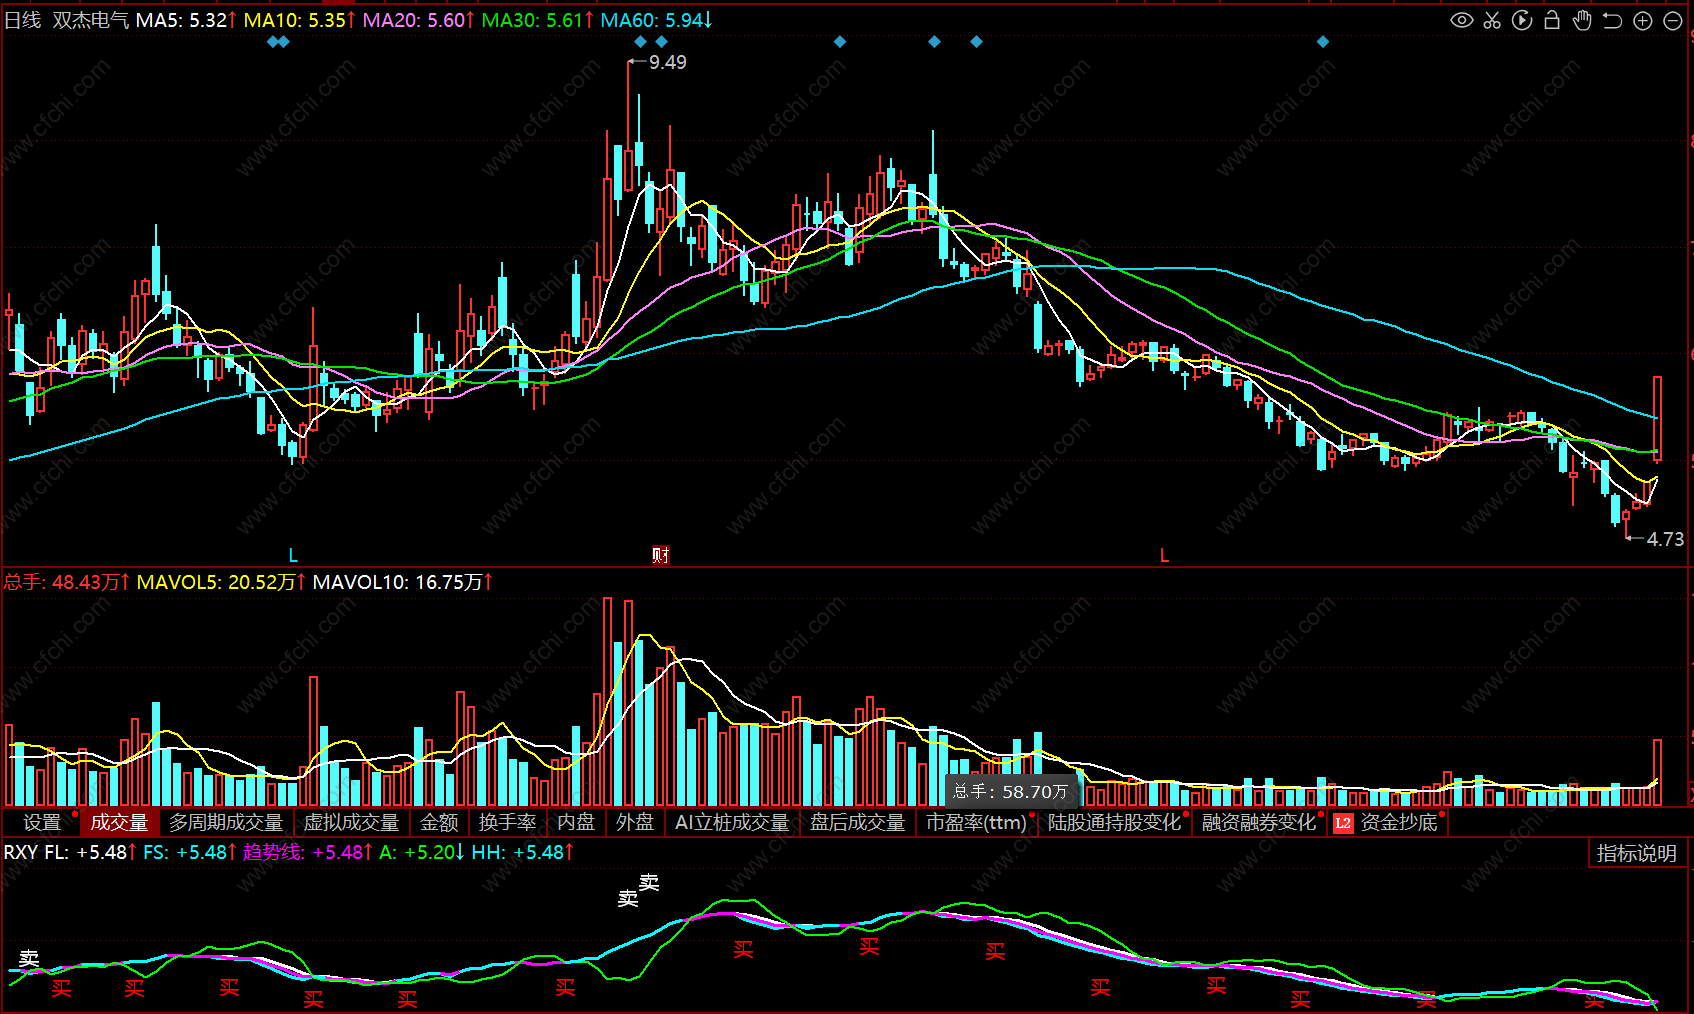This screenshot has width=1694, height=1014.
Task: Toggle chart visibility with the eye icon
Action: click(1462, 20)
